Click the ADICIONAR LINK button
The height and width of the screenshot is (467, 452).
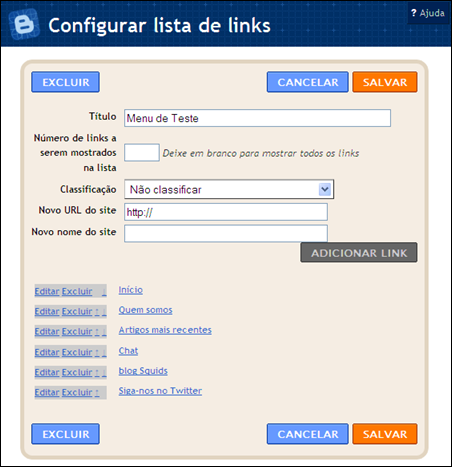[x=359, y=253]
